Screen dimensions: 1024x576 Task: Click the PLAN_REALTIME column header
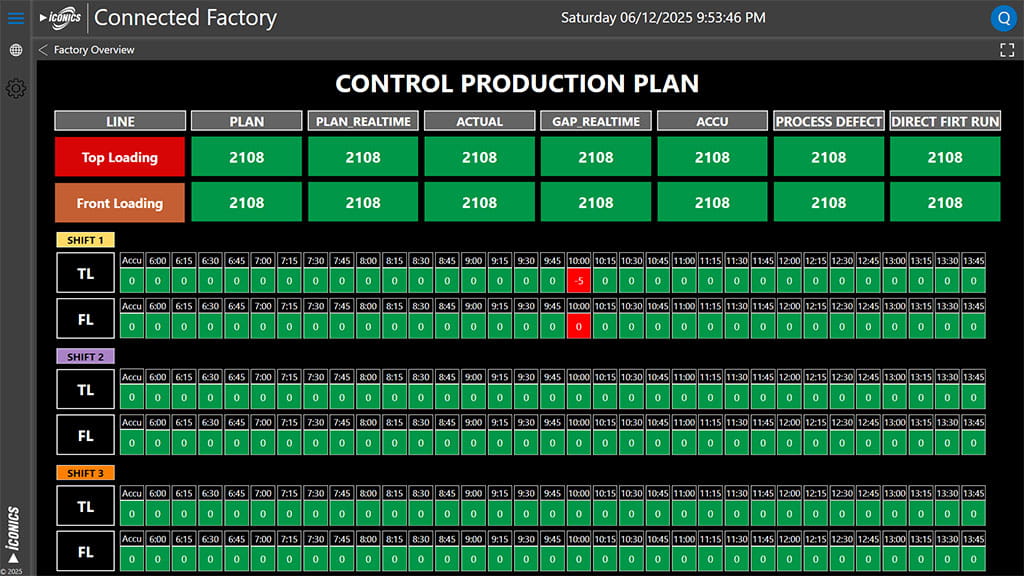363,121
